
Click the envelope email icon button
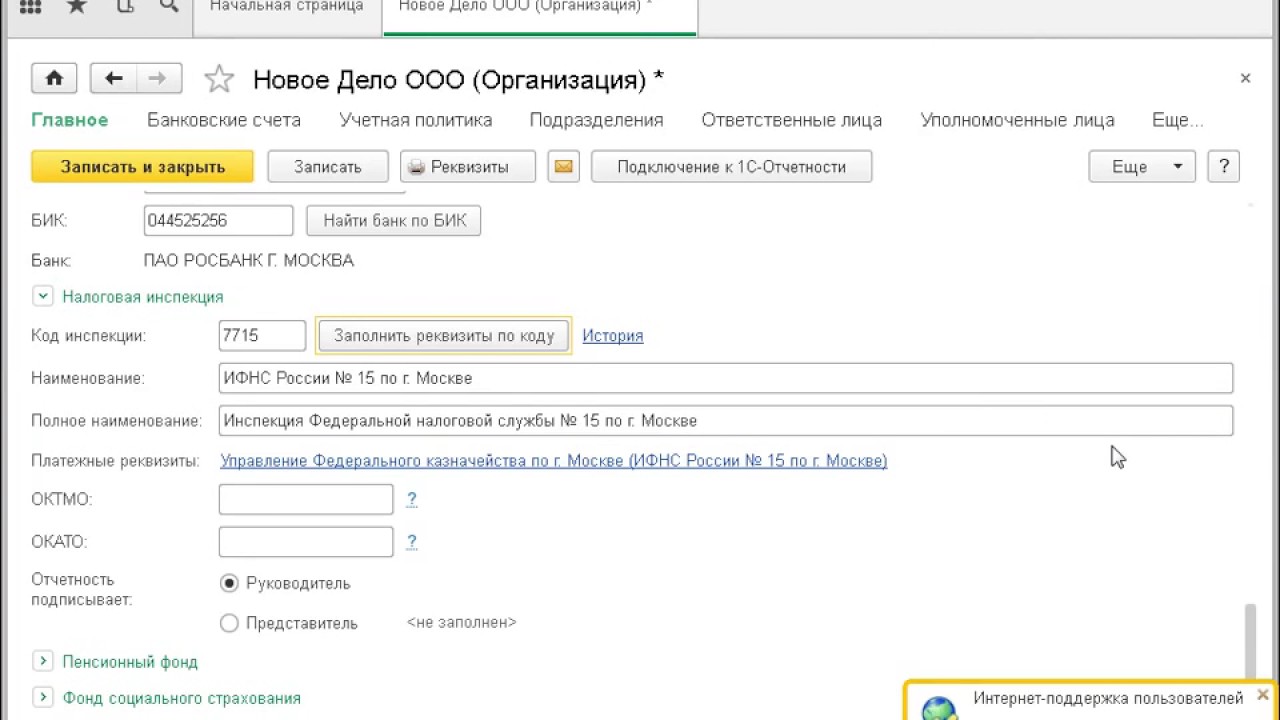[563, 167]
